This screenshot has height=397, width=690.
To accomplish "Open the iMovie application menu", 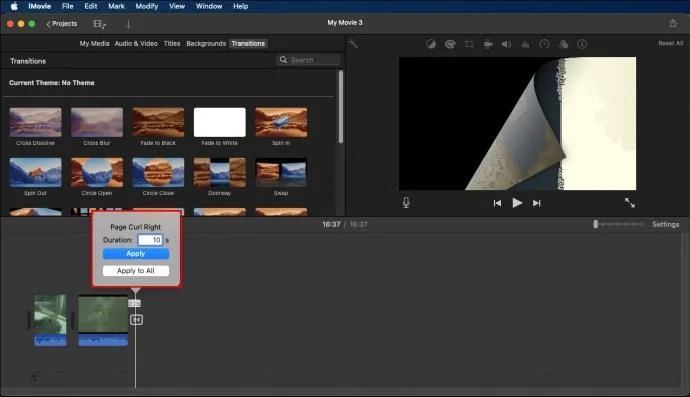I will 40,6.
